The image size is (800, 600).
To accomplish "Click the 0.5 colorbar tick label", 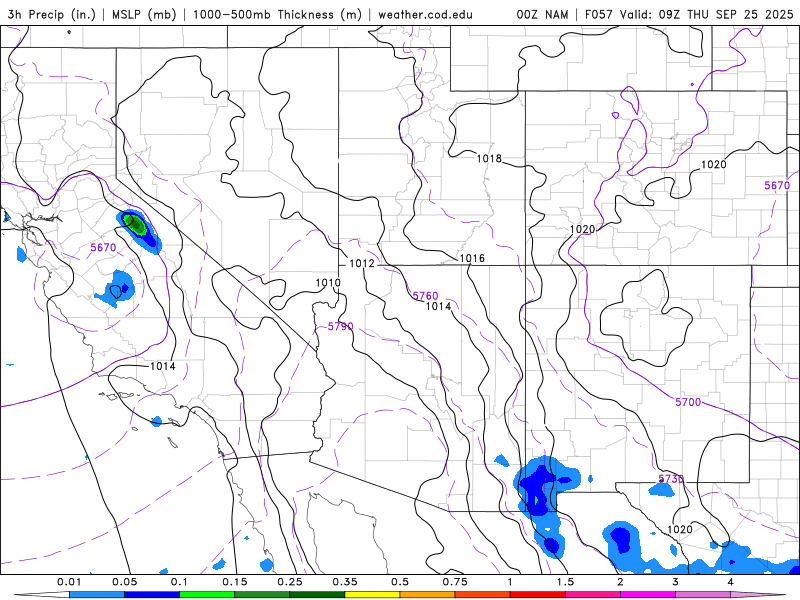I will (400, 582).
